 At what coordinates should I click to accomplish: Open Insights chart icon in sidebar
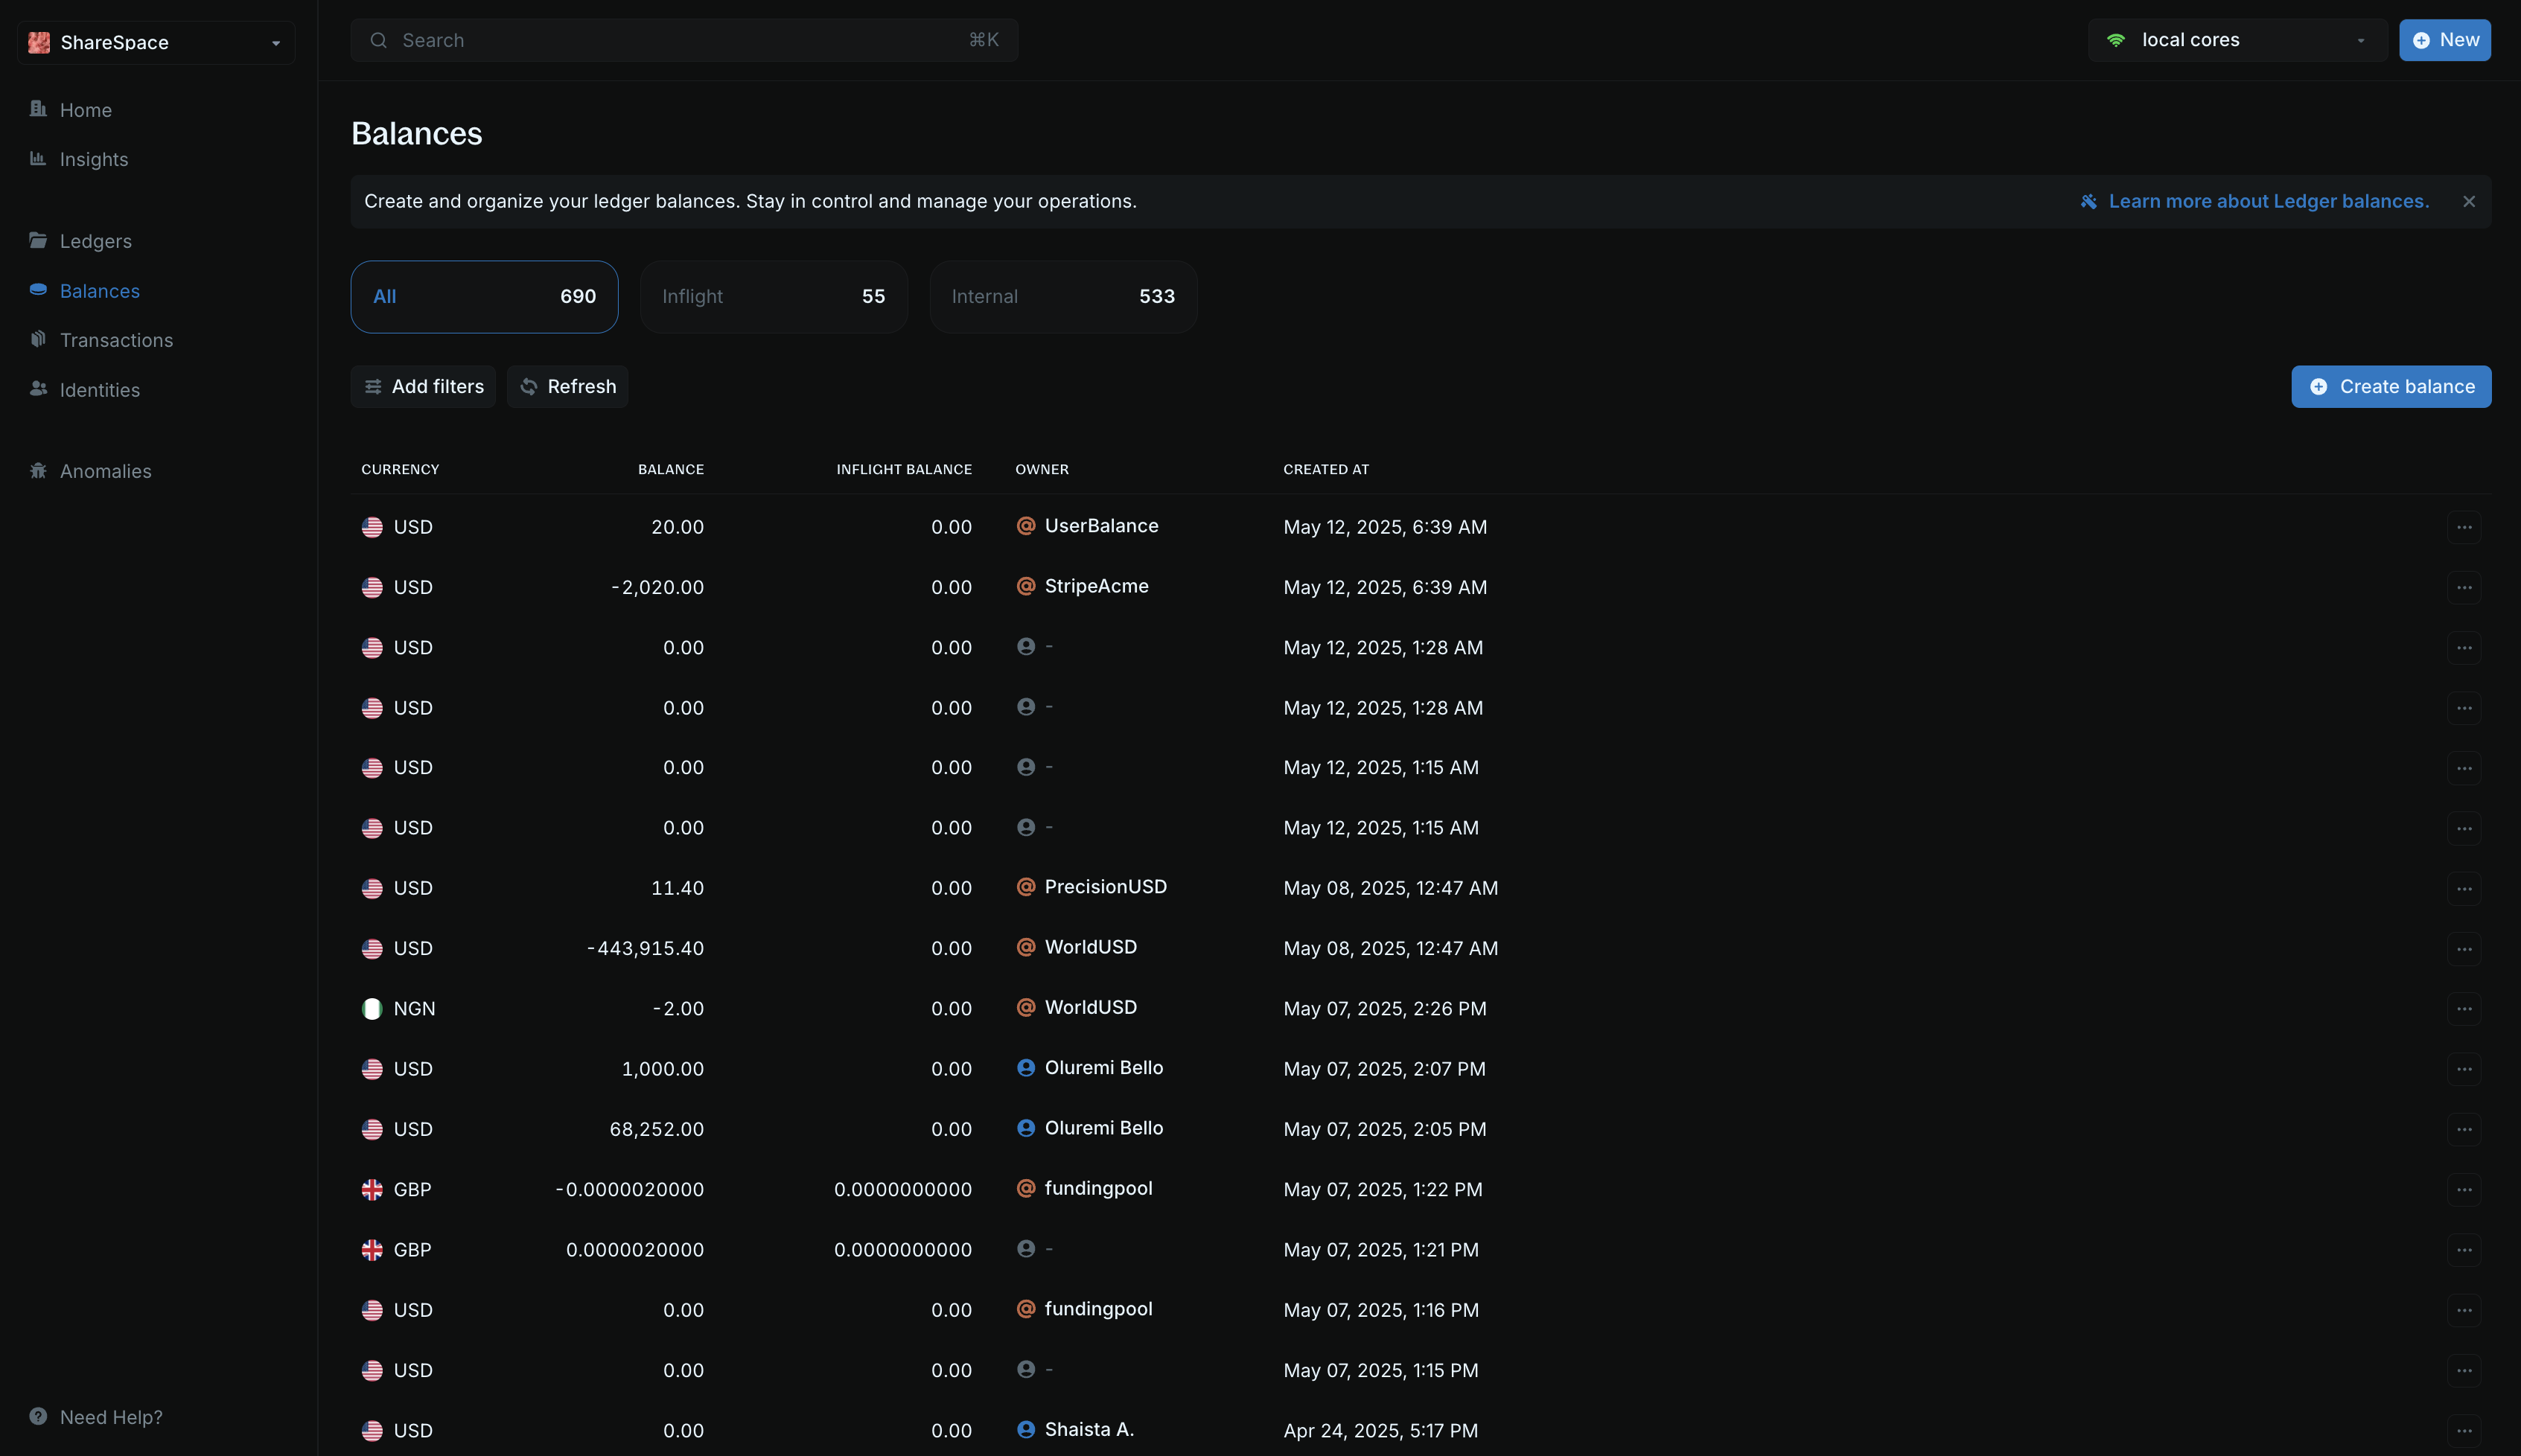(x=38, y=158)
